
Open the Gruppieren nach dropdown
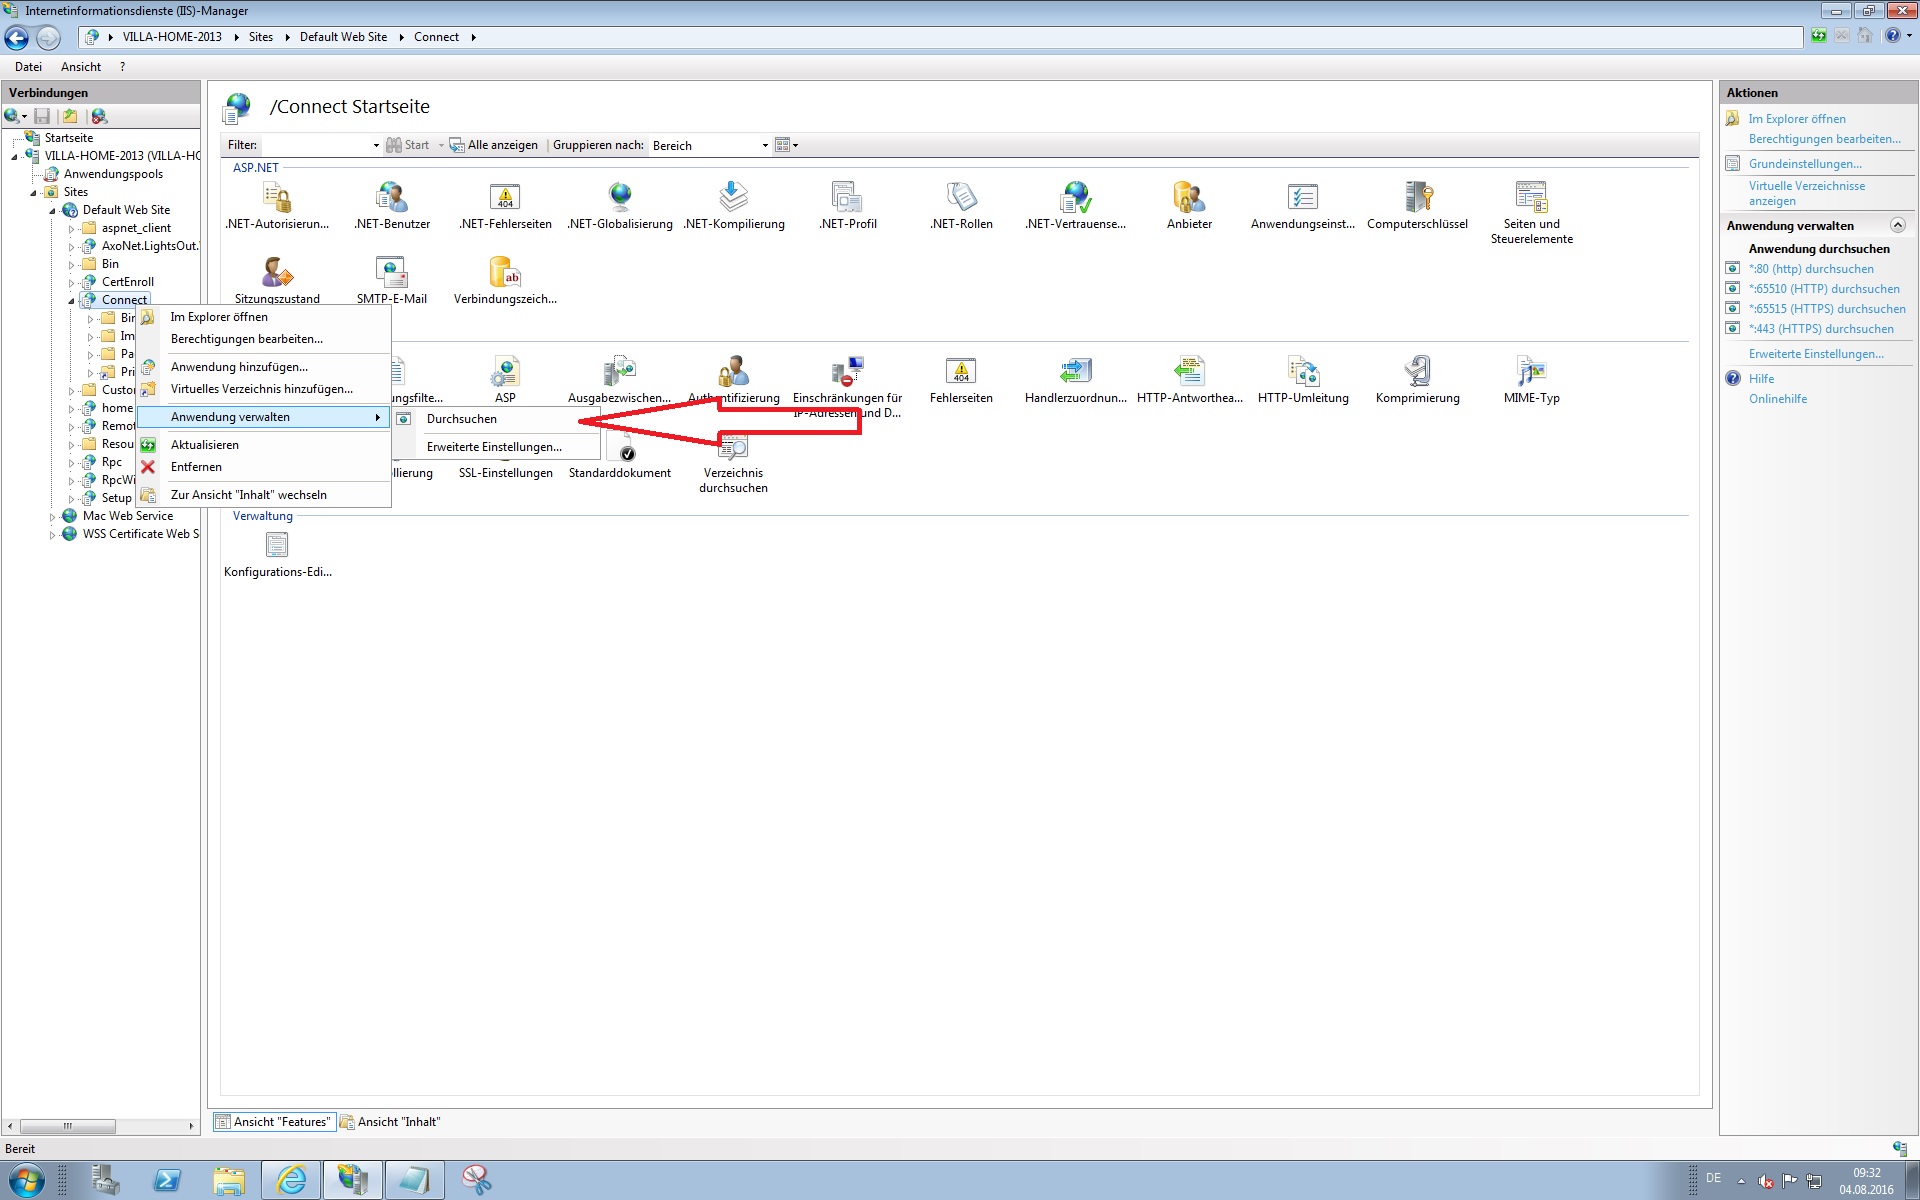point(765,146)
